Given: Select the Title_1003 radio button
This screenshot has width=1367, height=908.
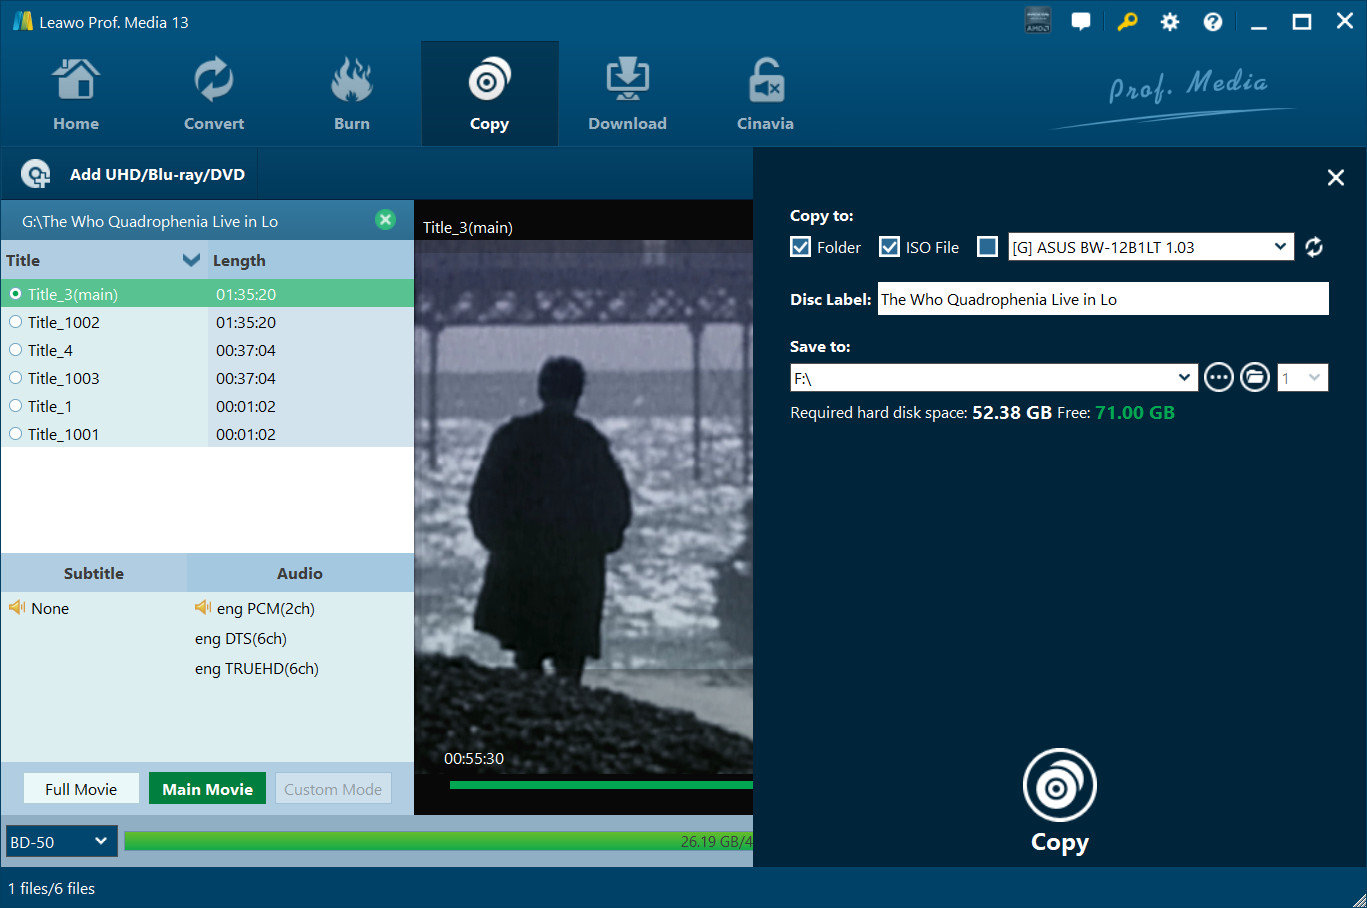Looking at the screenshot, I should (x=15, y=378).
